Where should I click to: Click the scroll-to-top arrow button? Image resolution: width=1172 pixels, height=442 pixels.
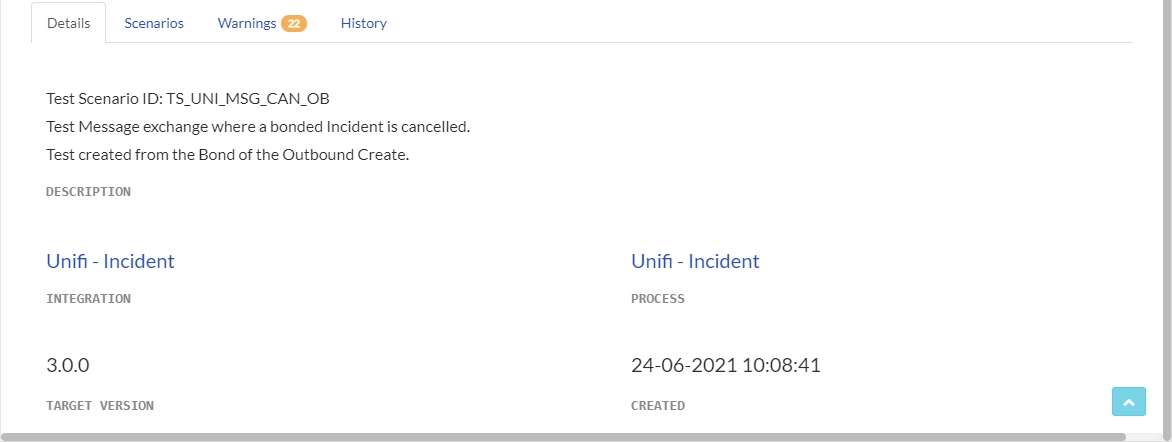coord(1128,401)
